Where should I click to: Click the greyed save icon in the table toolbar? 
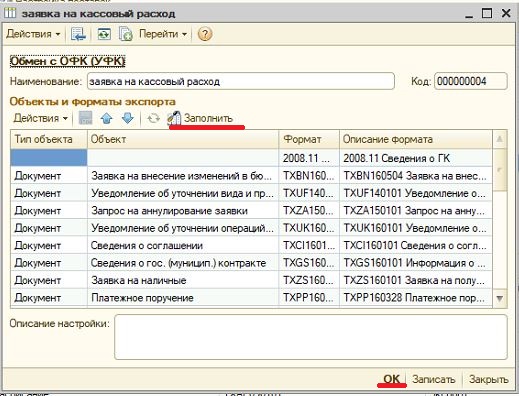(x=85, y=118)
